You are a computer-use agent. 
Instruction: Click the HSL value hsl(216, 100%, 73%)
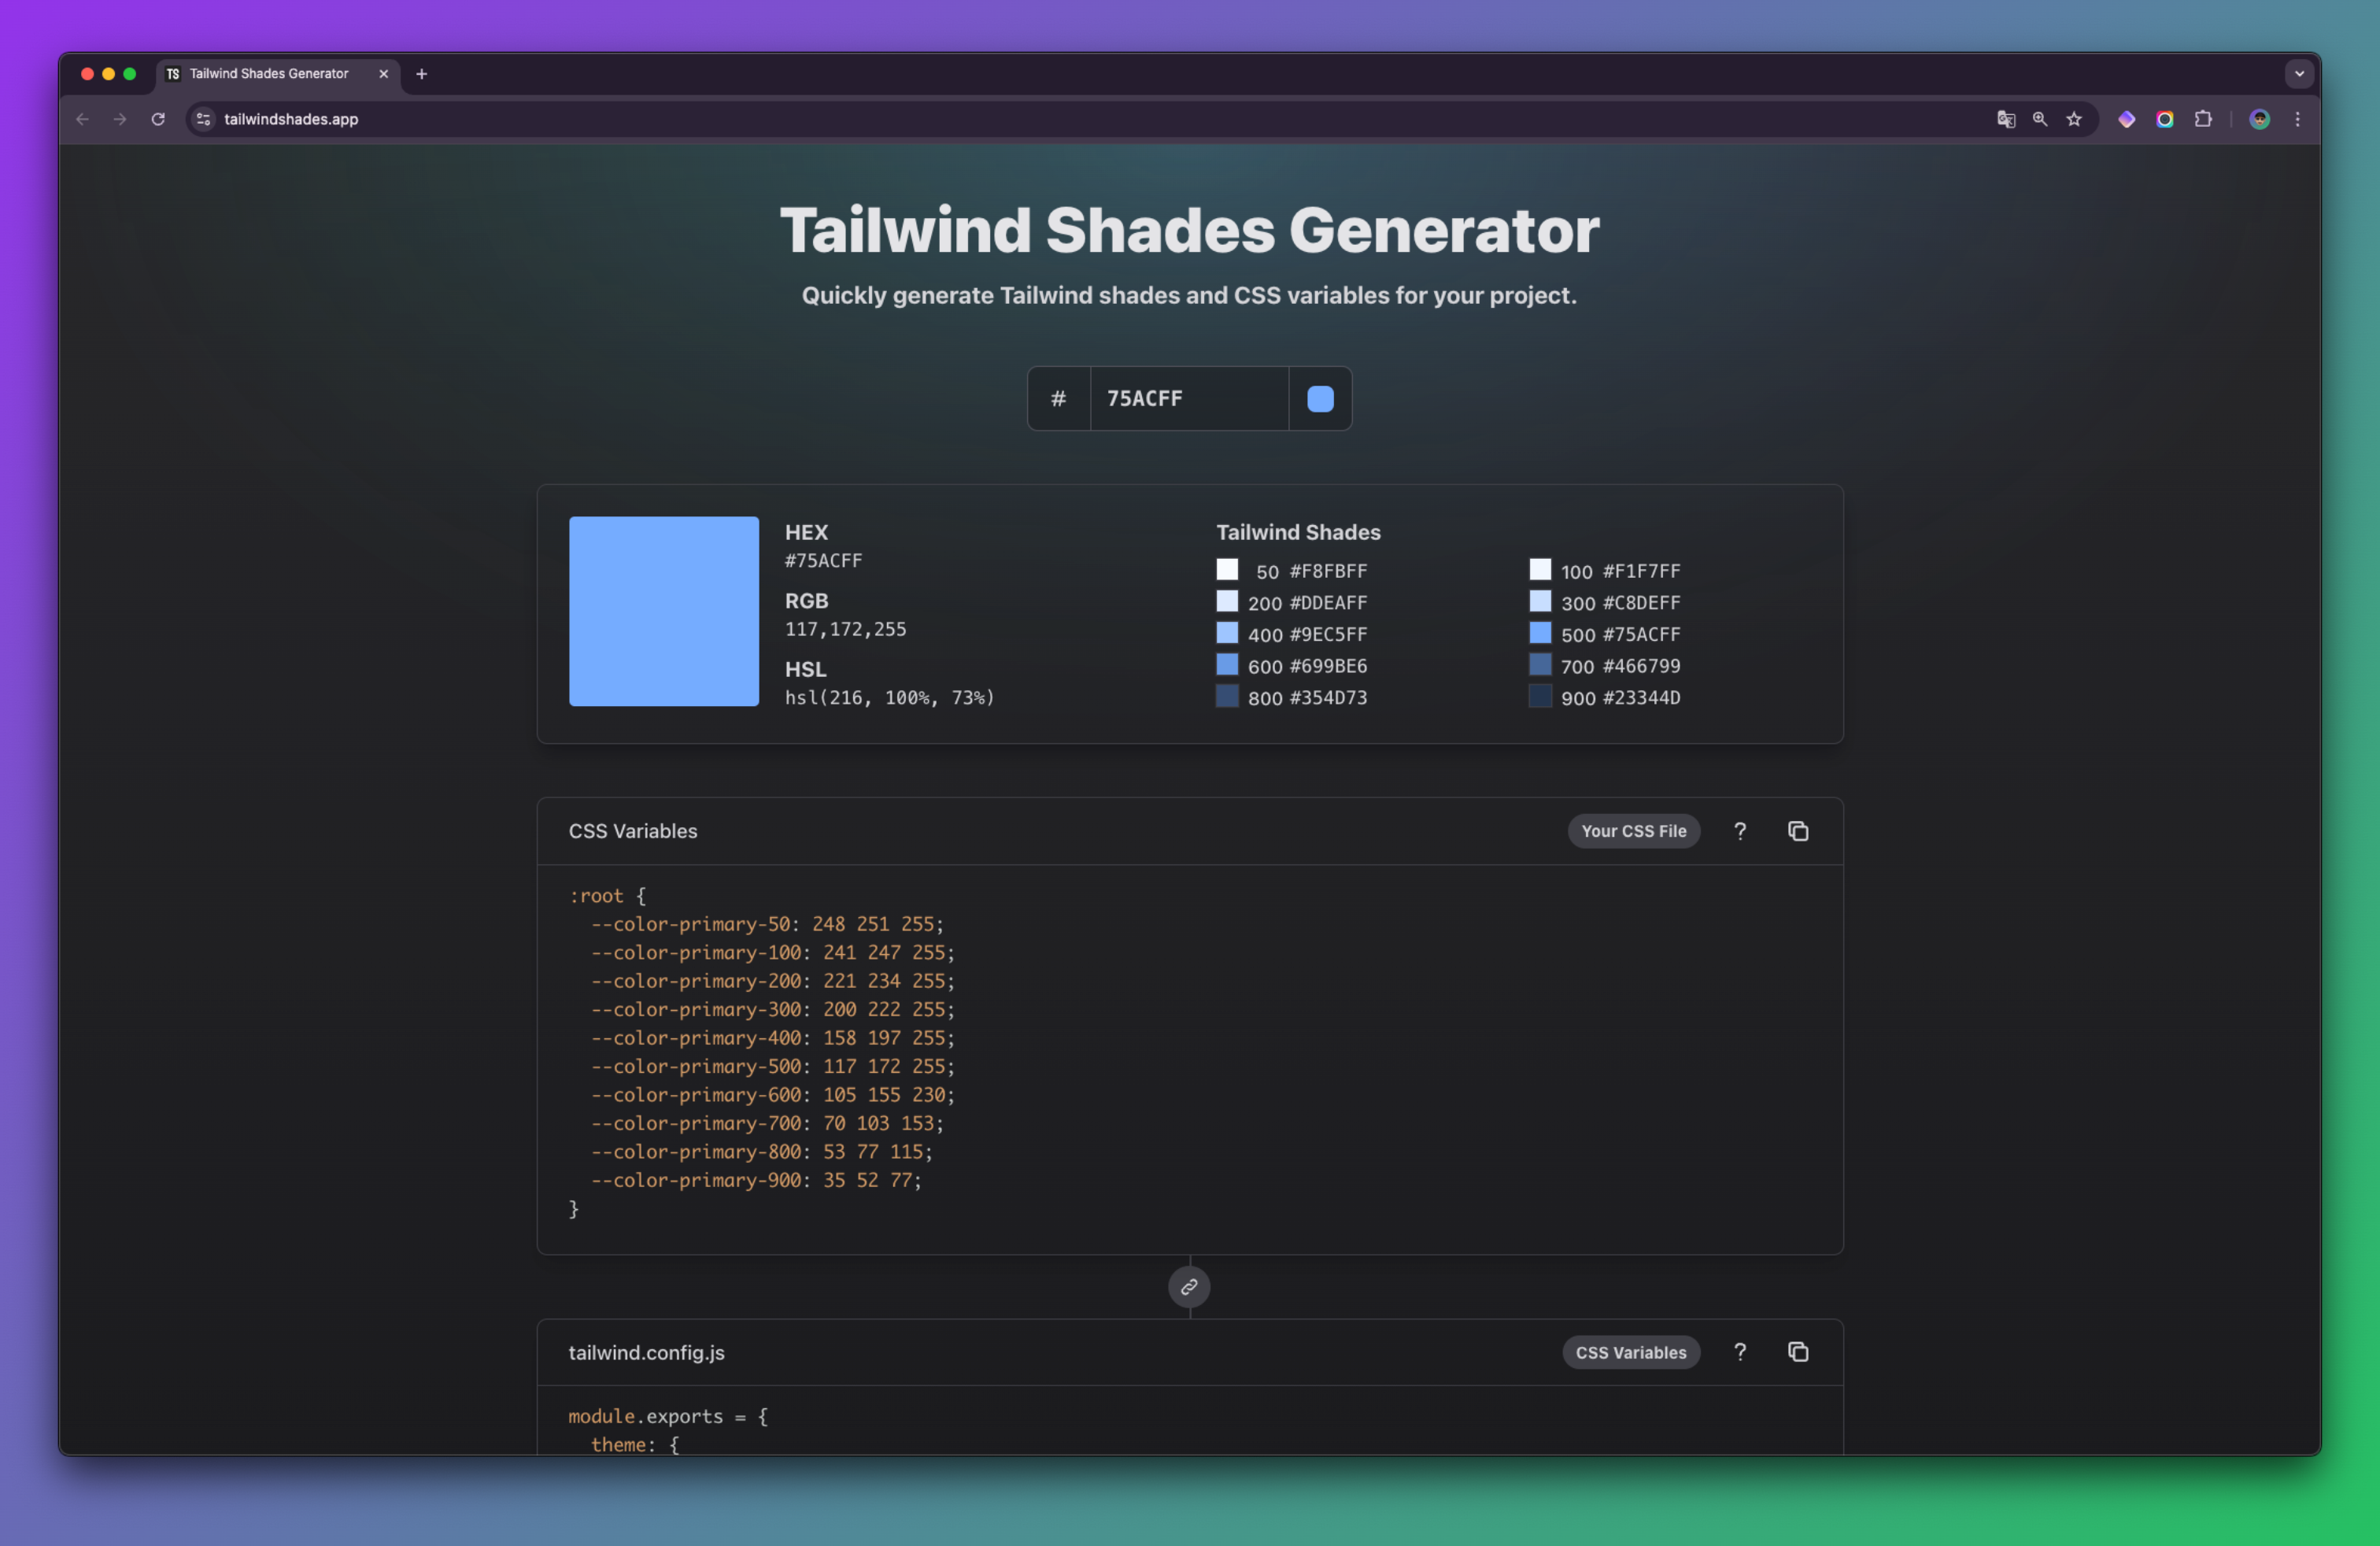pos(889,698)
